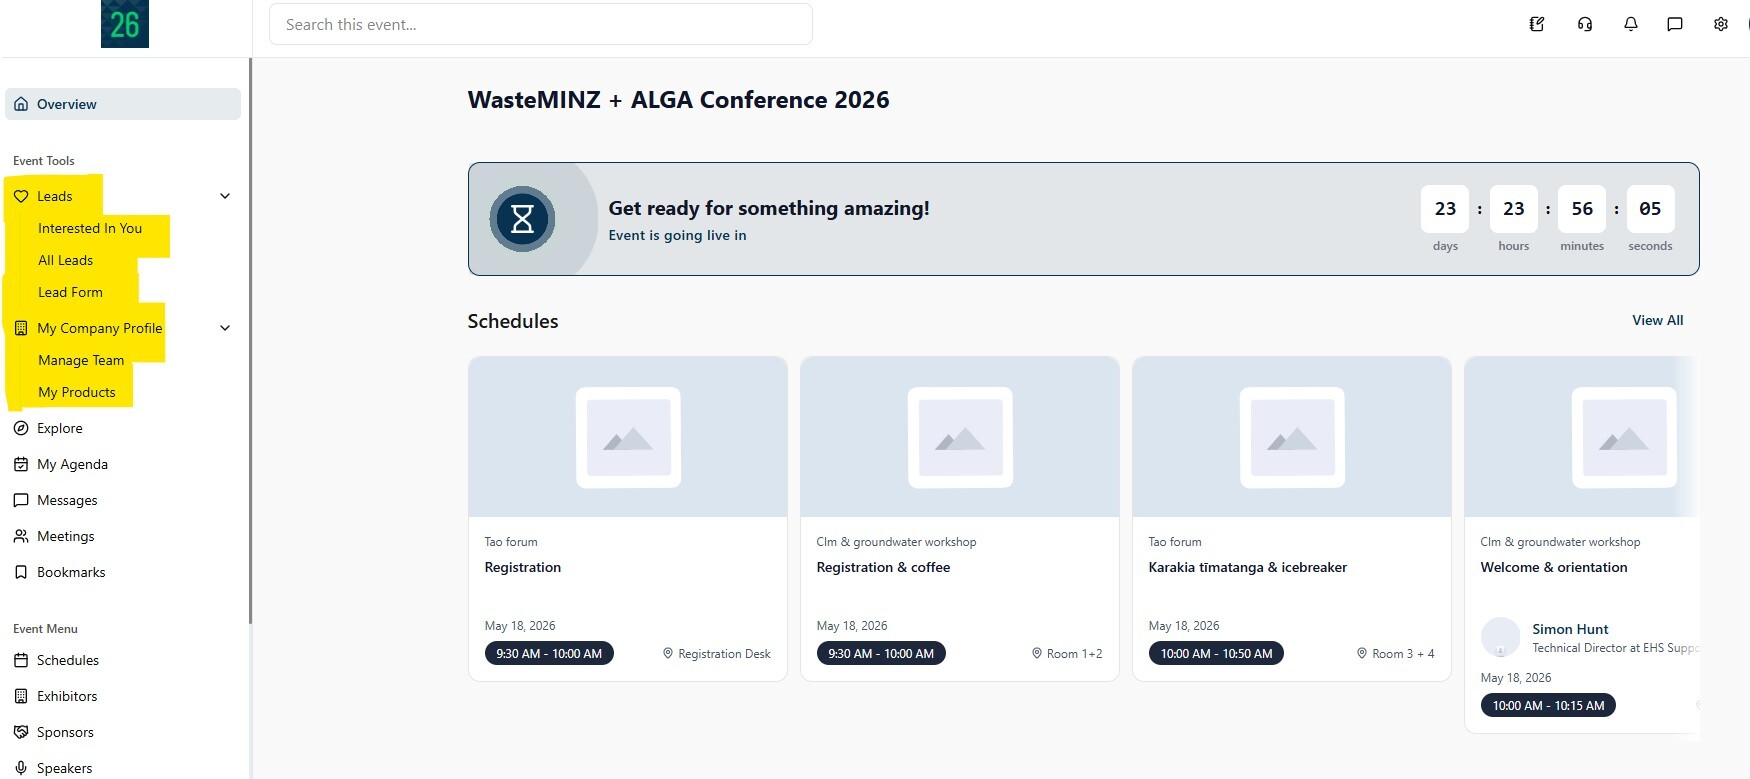This screenshot has height=779, width=1750.
Task: Click the Registration Desk location text
Action: 724,654
